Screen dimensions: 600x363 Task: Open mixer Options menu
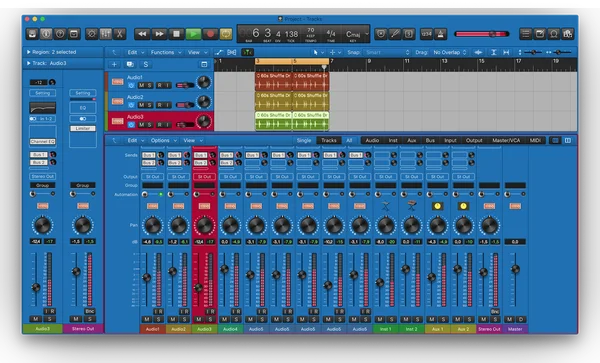[x=164, y=141]
